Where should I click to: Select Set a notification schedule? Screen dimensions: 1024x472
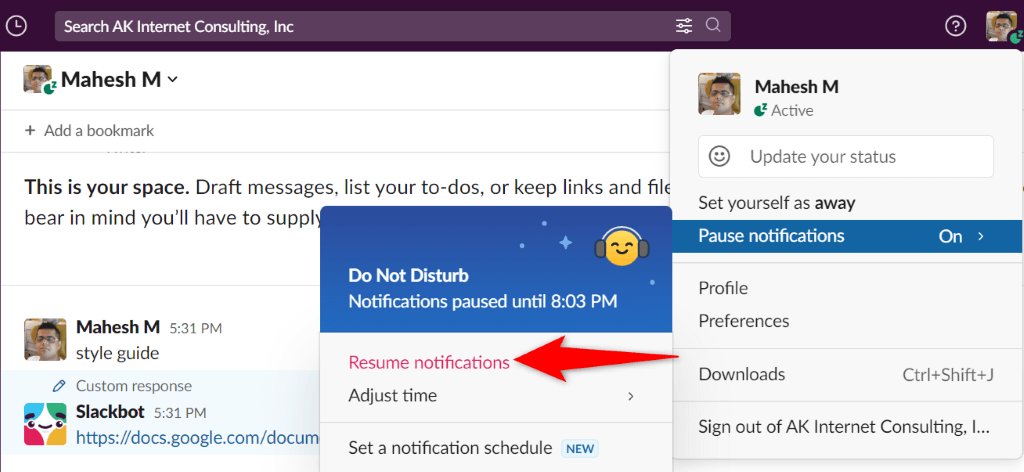[450, 448]
